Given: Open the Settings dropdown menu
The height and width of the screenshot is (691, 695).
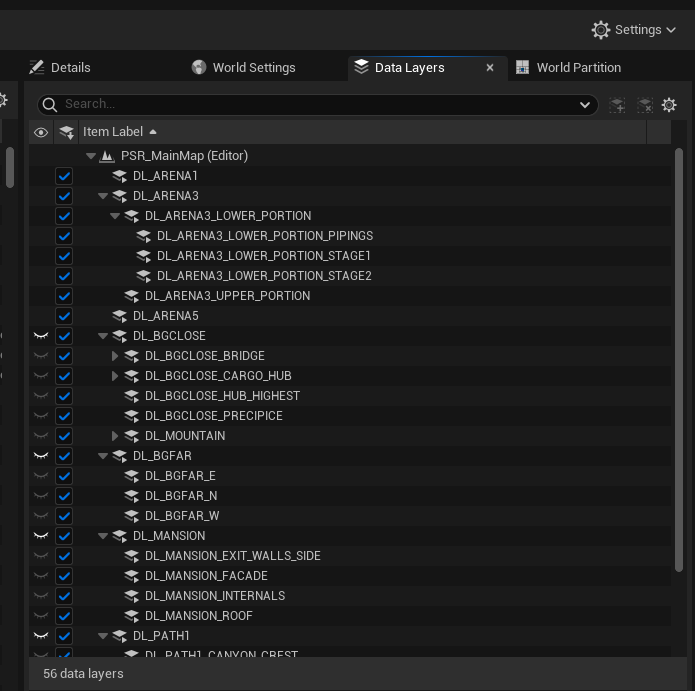Looking at the screenshot, I should click(633, 30).
